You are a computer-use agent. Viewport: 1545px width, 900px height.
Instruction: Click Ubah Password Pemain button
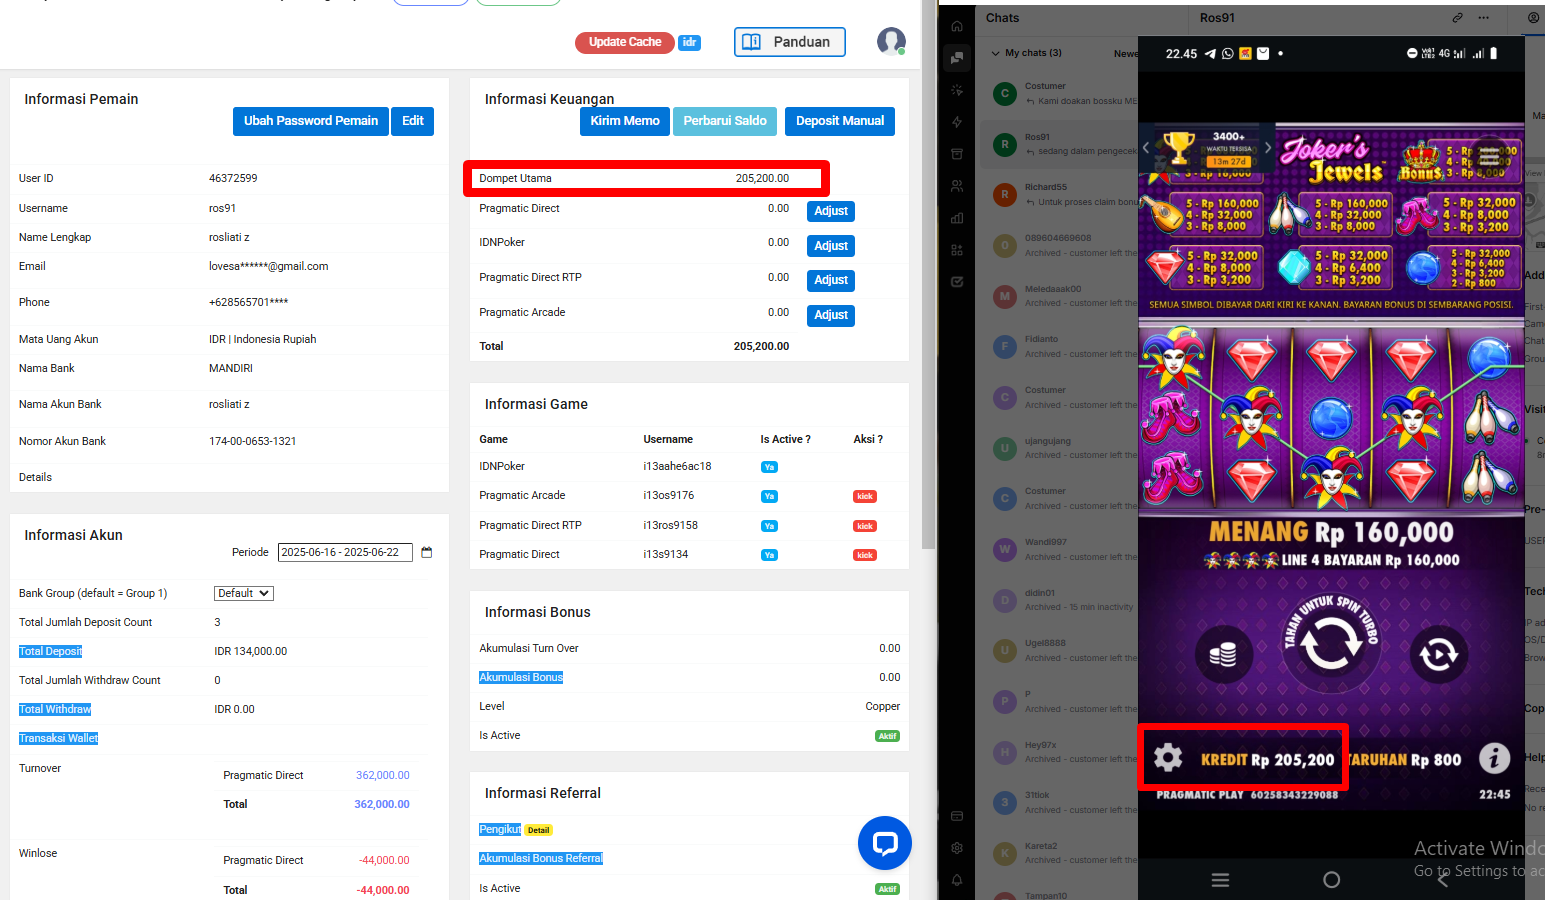(x=311, y=121)
